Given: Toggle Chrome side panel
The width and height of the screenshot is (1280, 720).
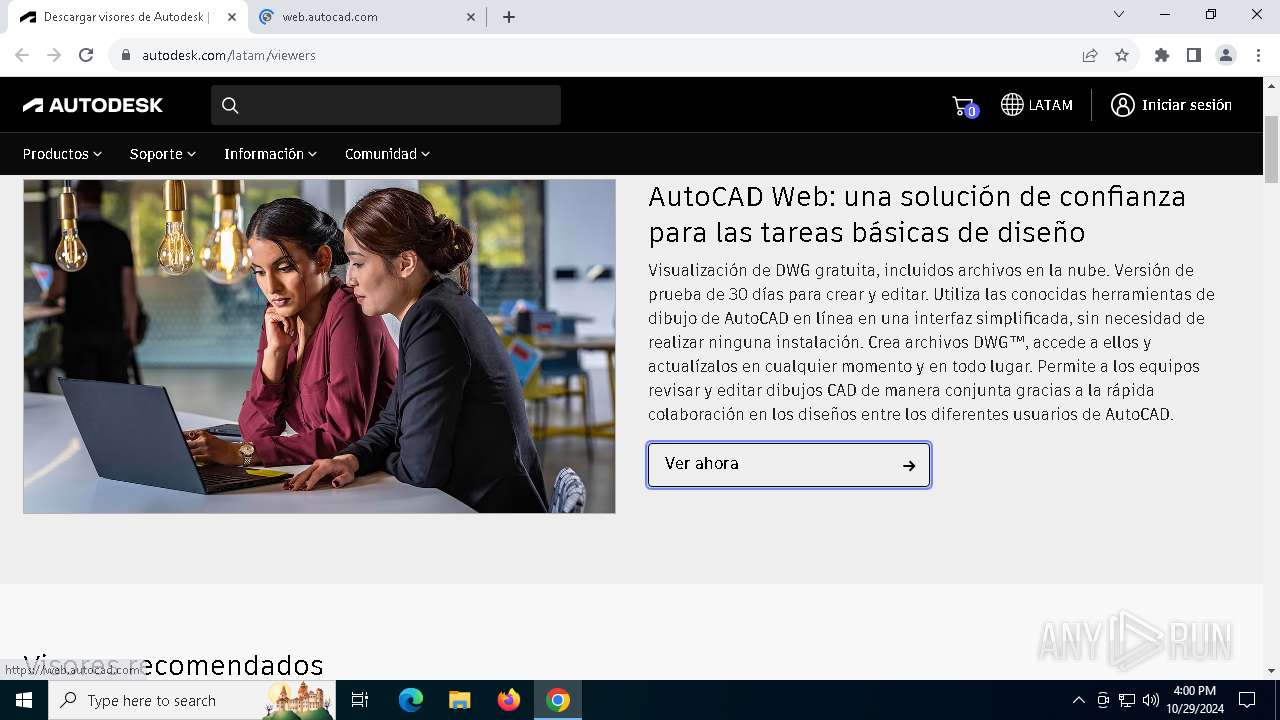Looking at the screenshot, I should (x=1194, y=55).
